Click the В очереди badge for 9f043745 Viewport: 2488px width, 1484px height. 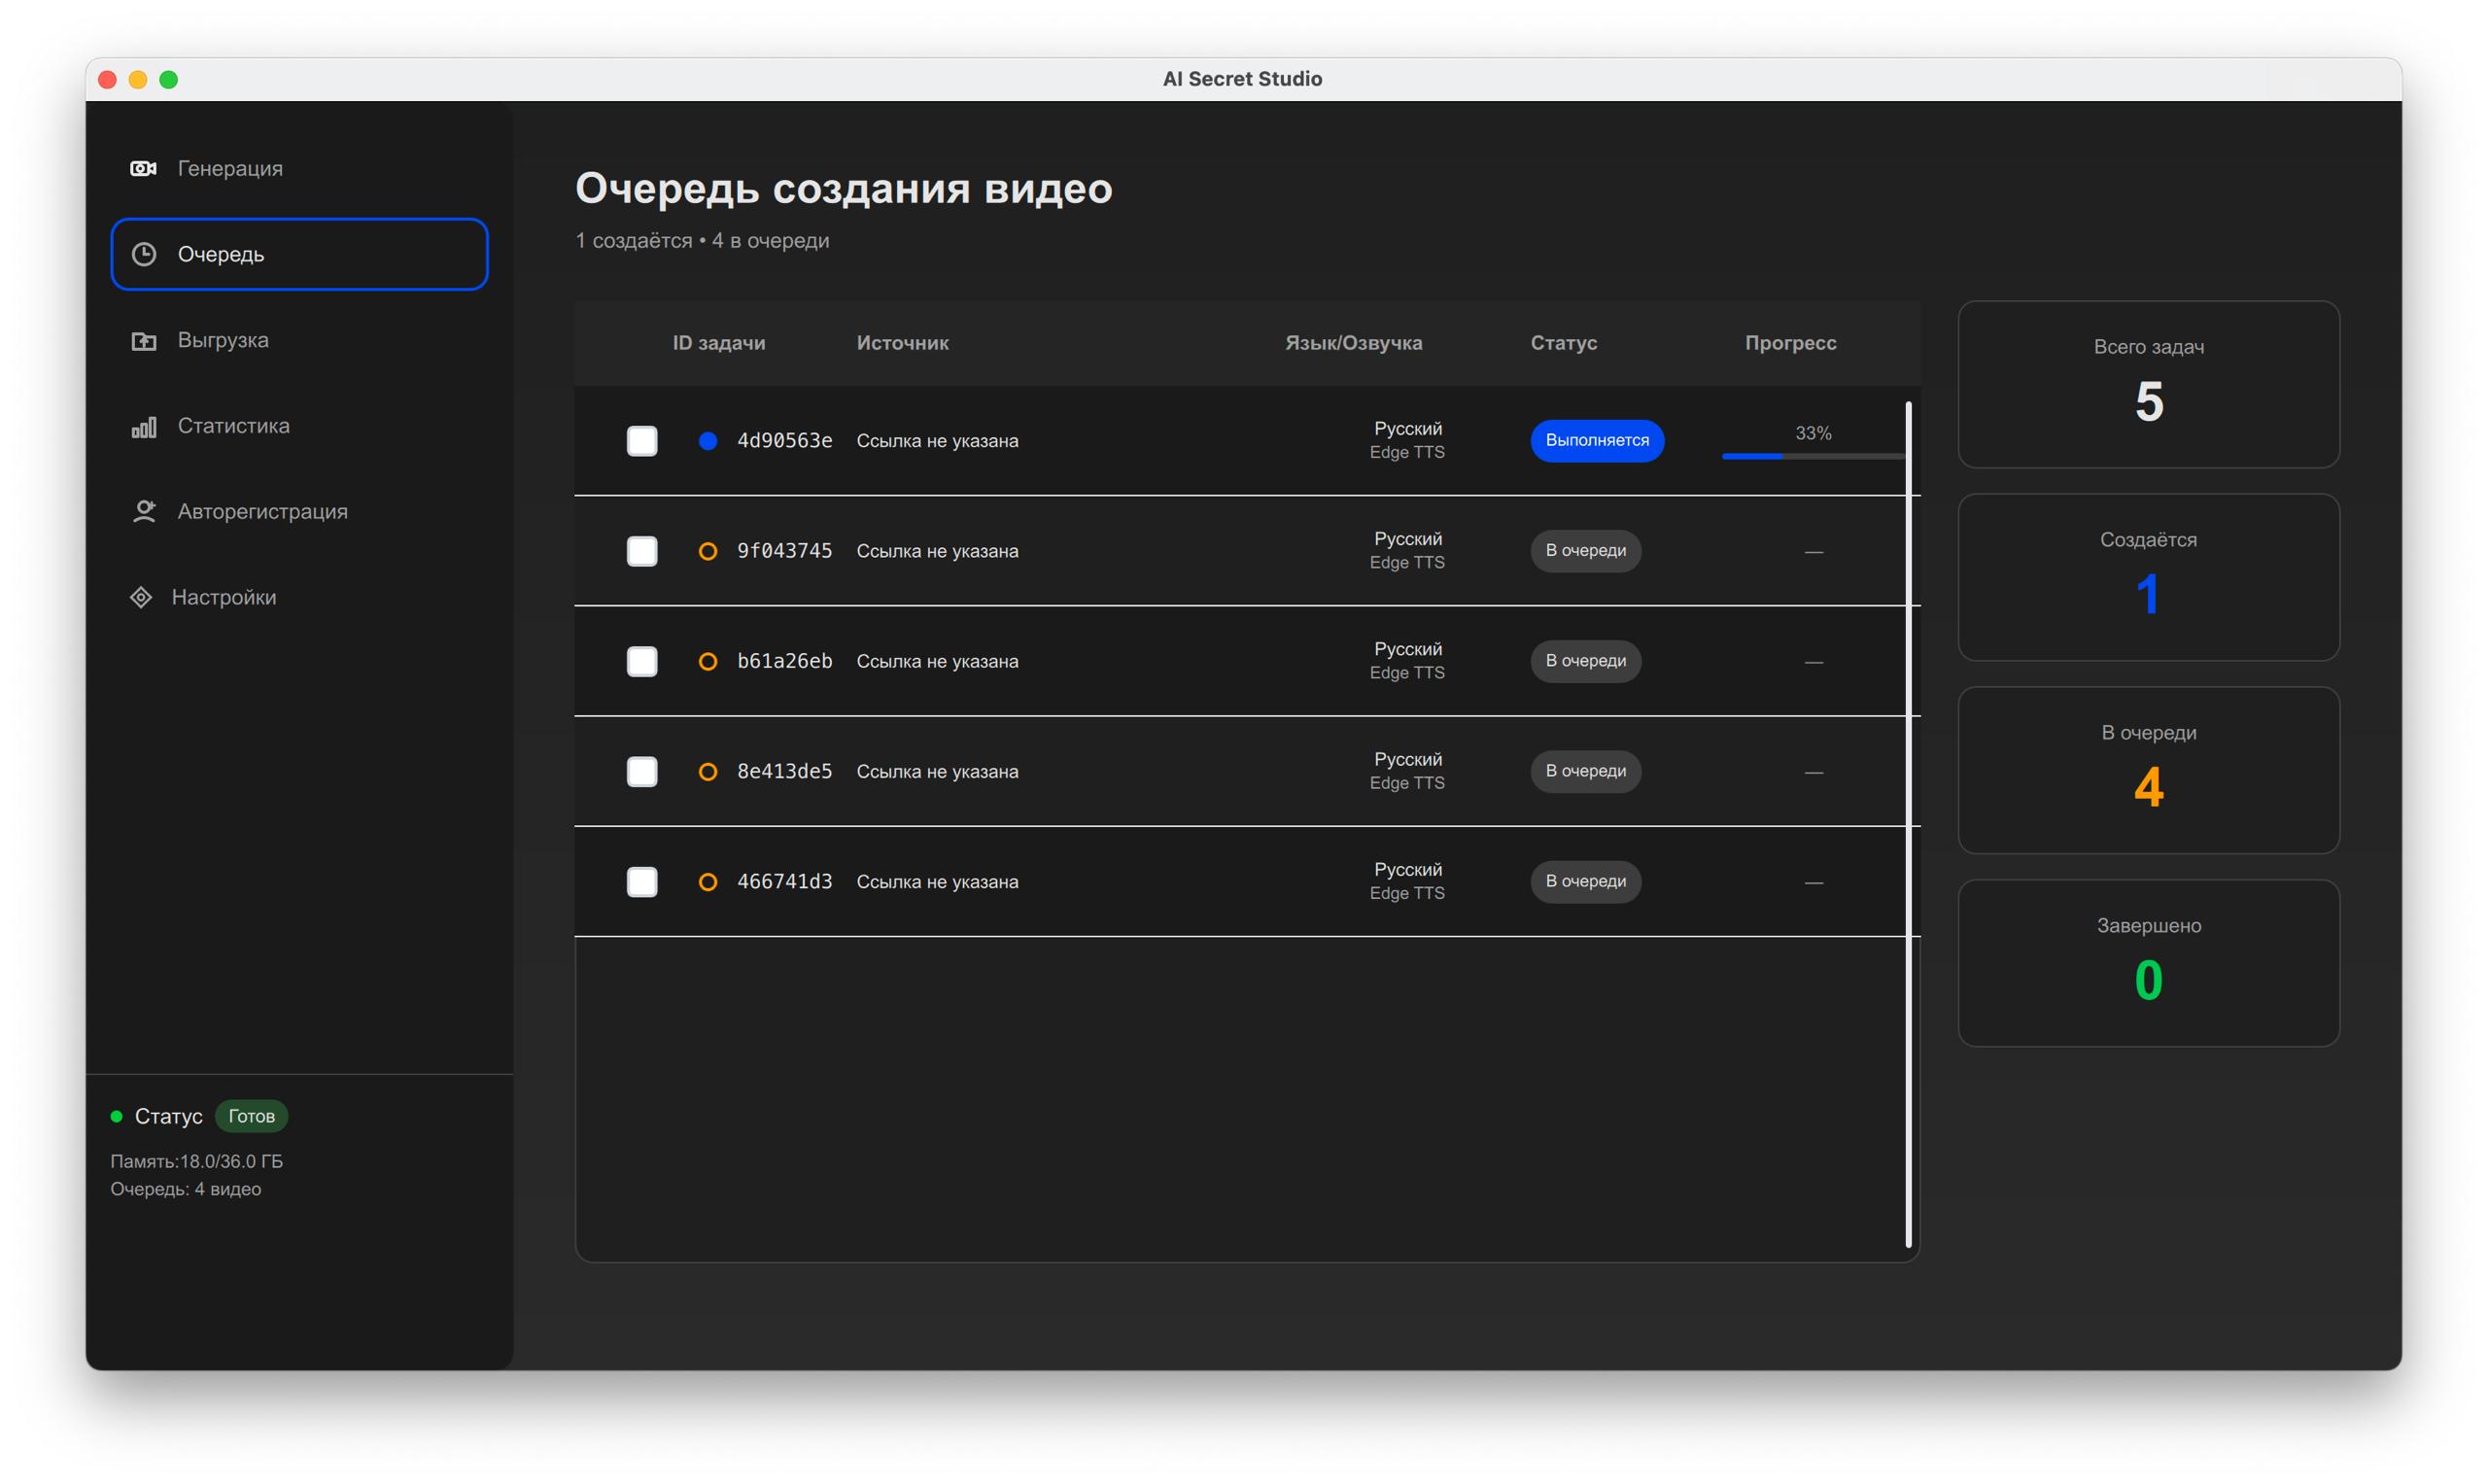[1585, 551]
